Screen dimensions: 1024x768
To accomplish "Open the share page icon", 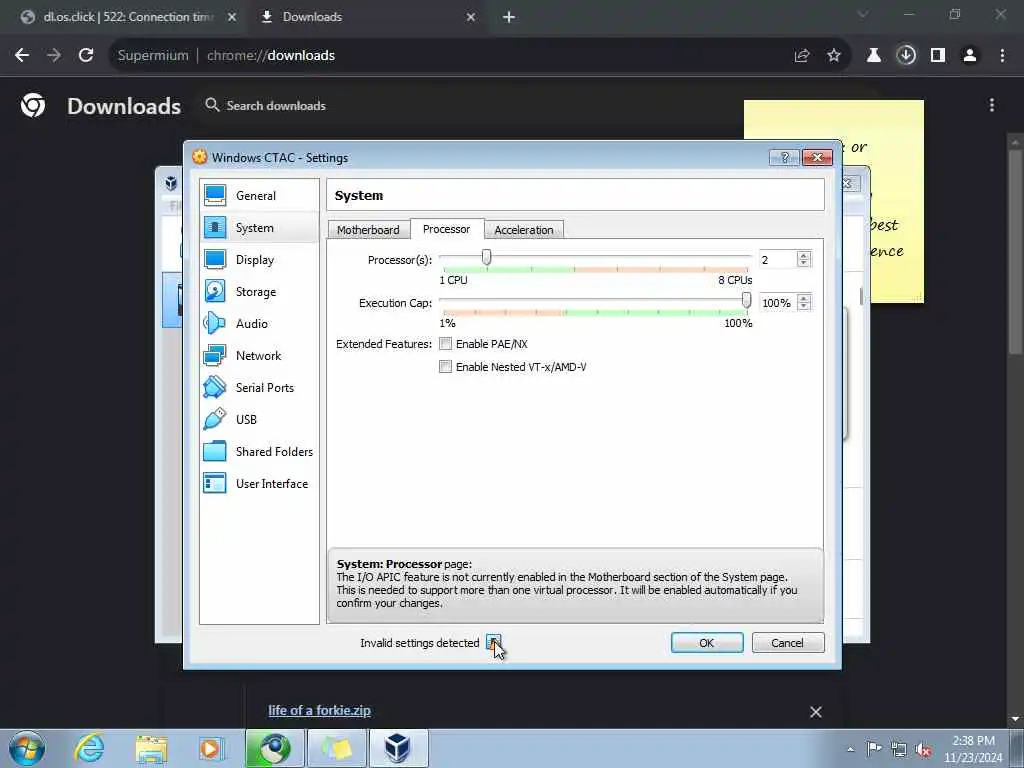I will click(802, 56).
